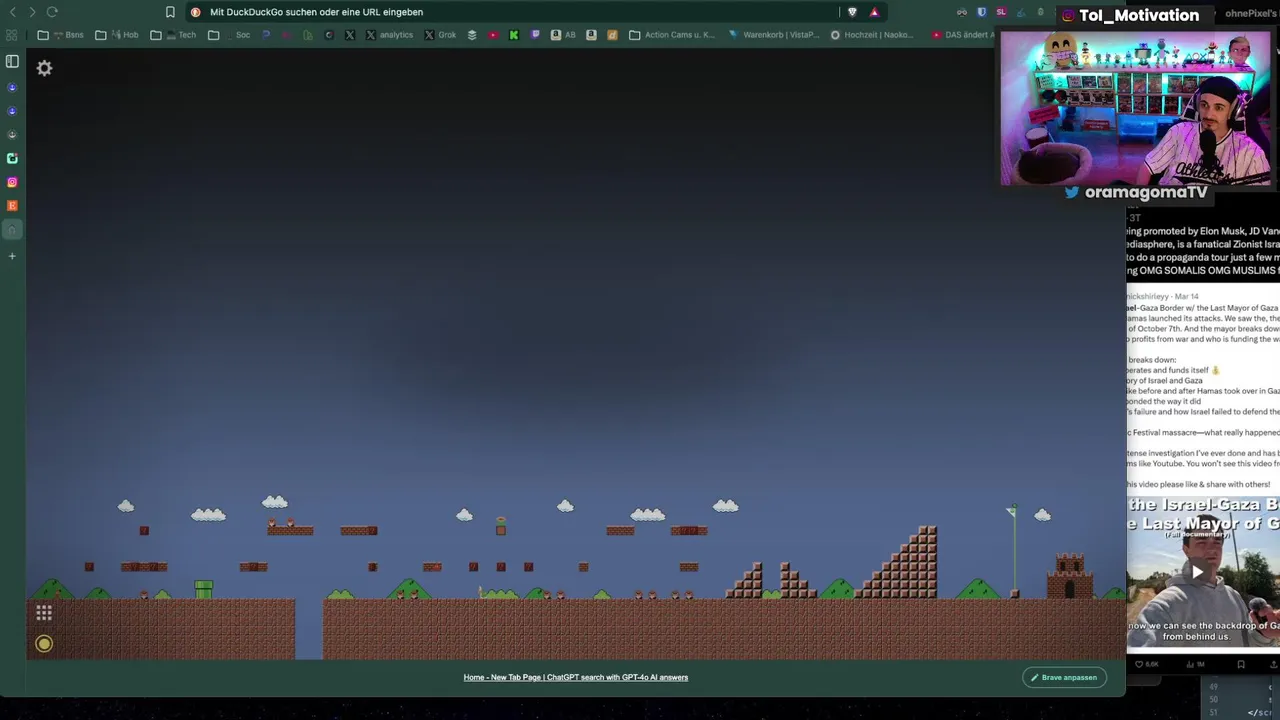Click the webcam overlay thumbnail
Image resolution: width=1280 pixels, height=720 pixels.
pyautogui.click(x=1136, y=108)
